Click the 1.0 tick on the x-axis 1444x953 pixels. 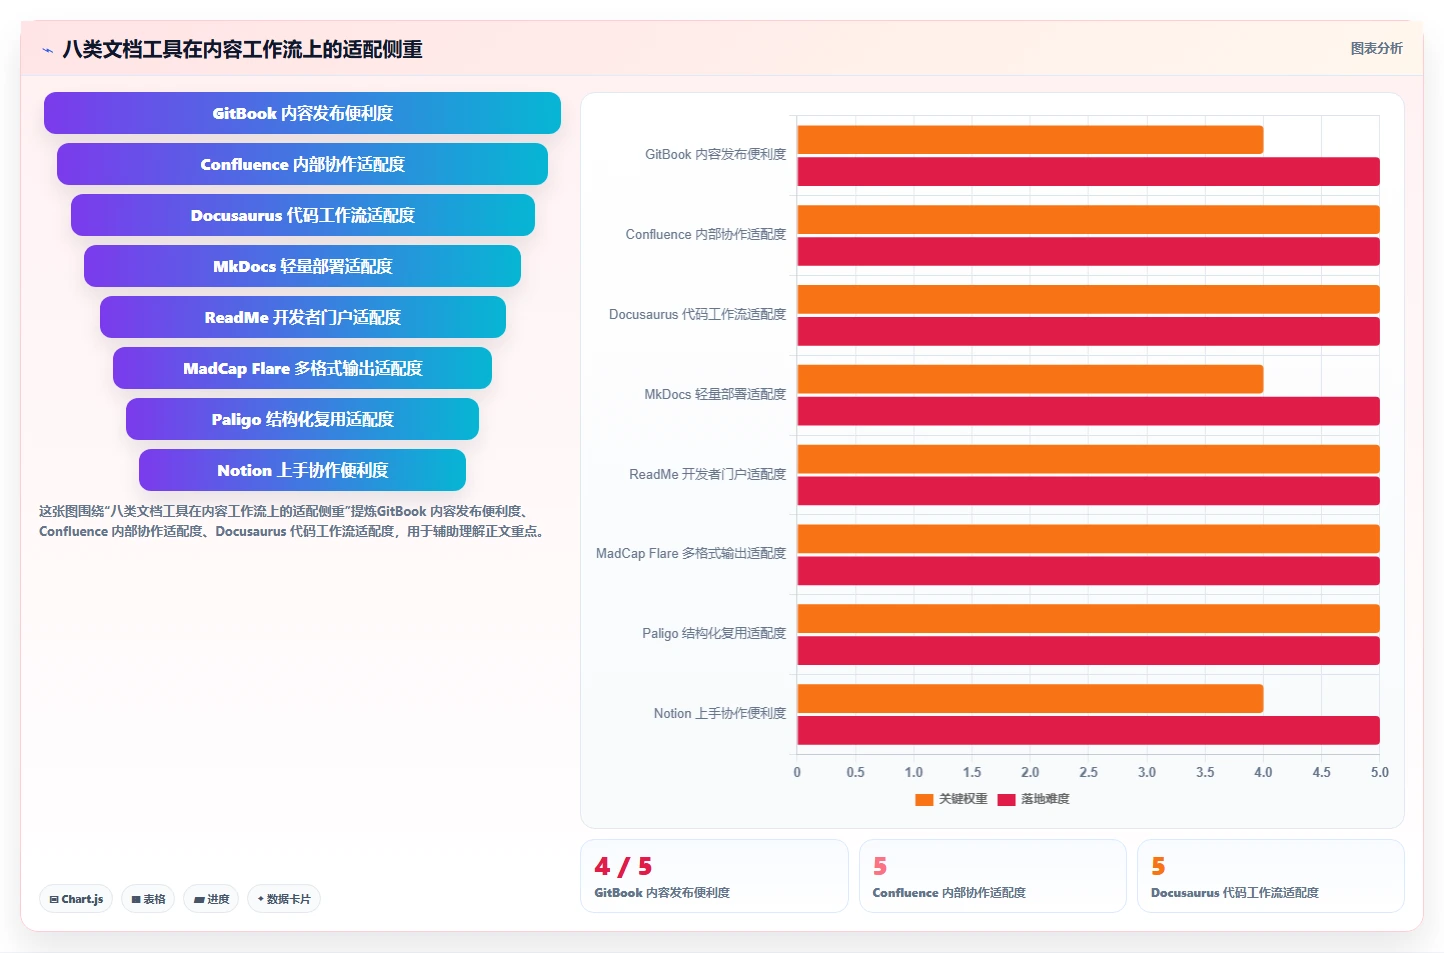tap(914, 773)
